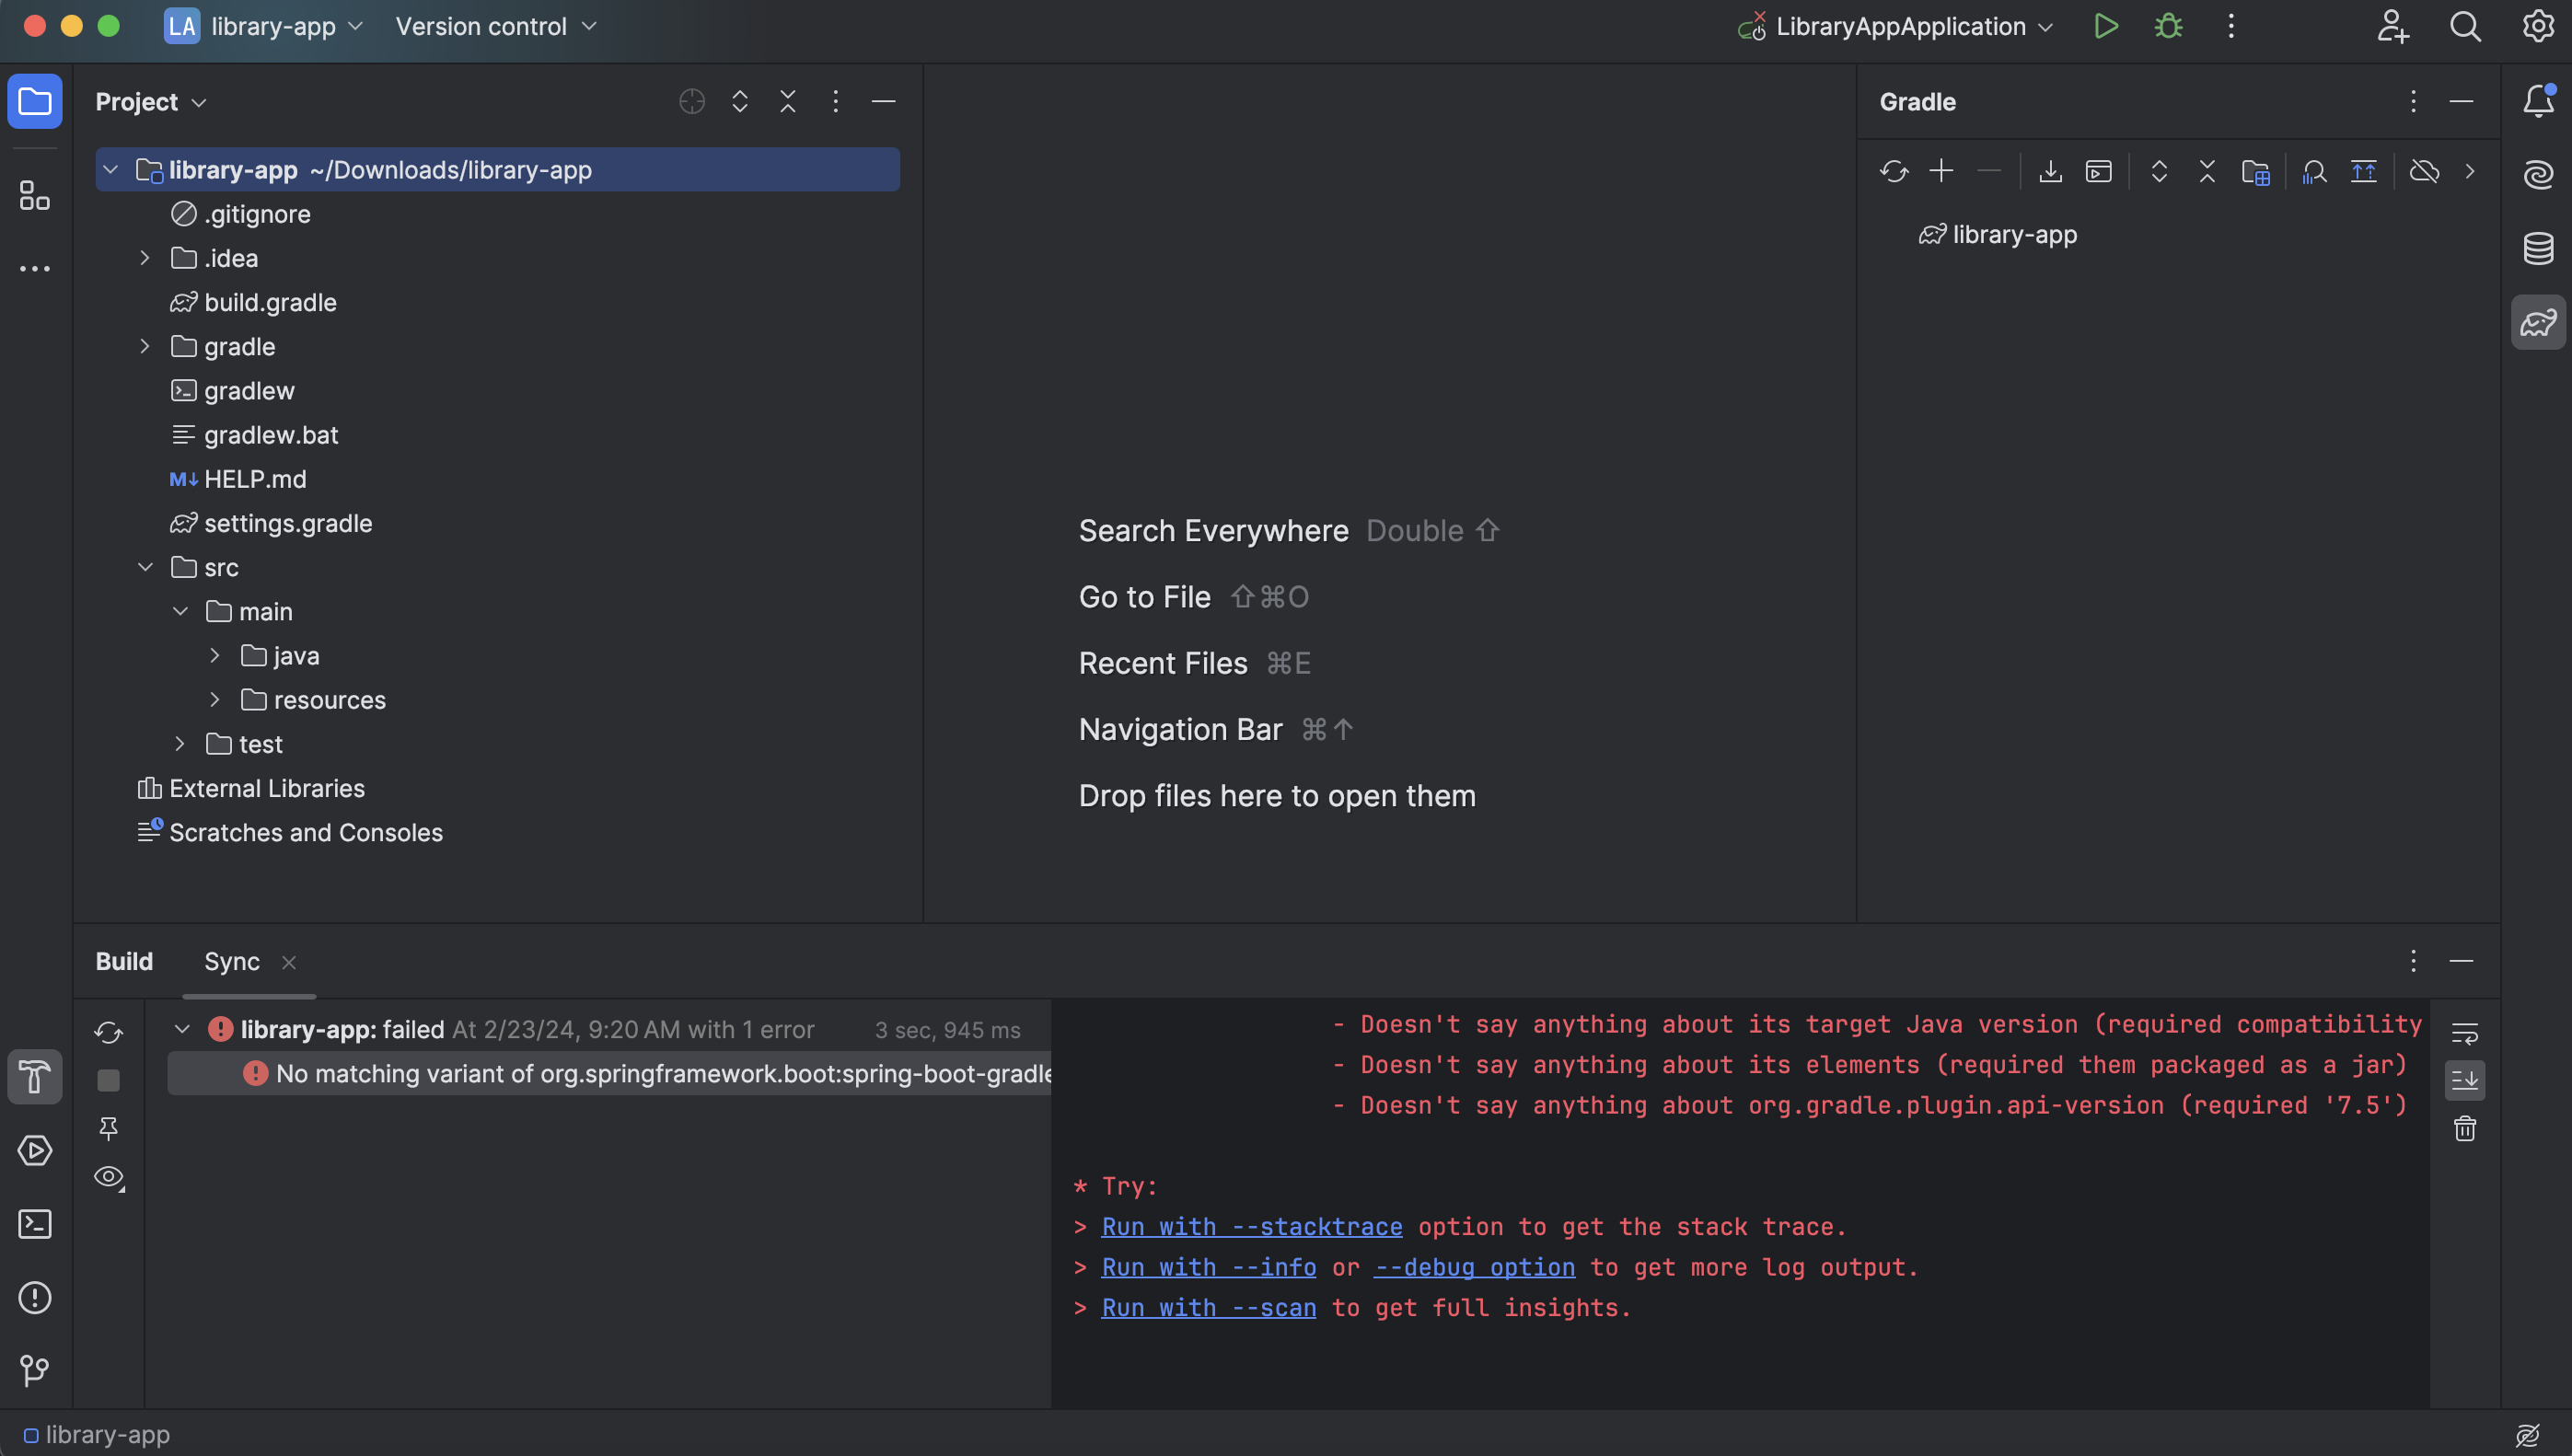Click Run with --info link
The image size is (2572, 1456).
coord(1209,1267)
